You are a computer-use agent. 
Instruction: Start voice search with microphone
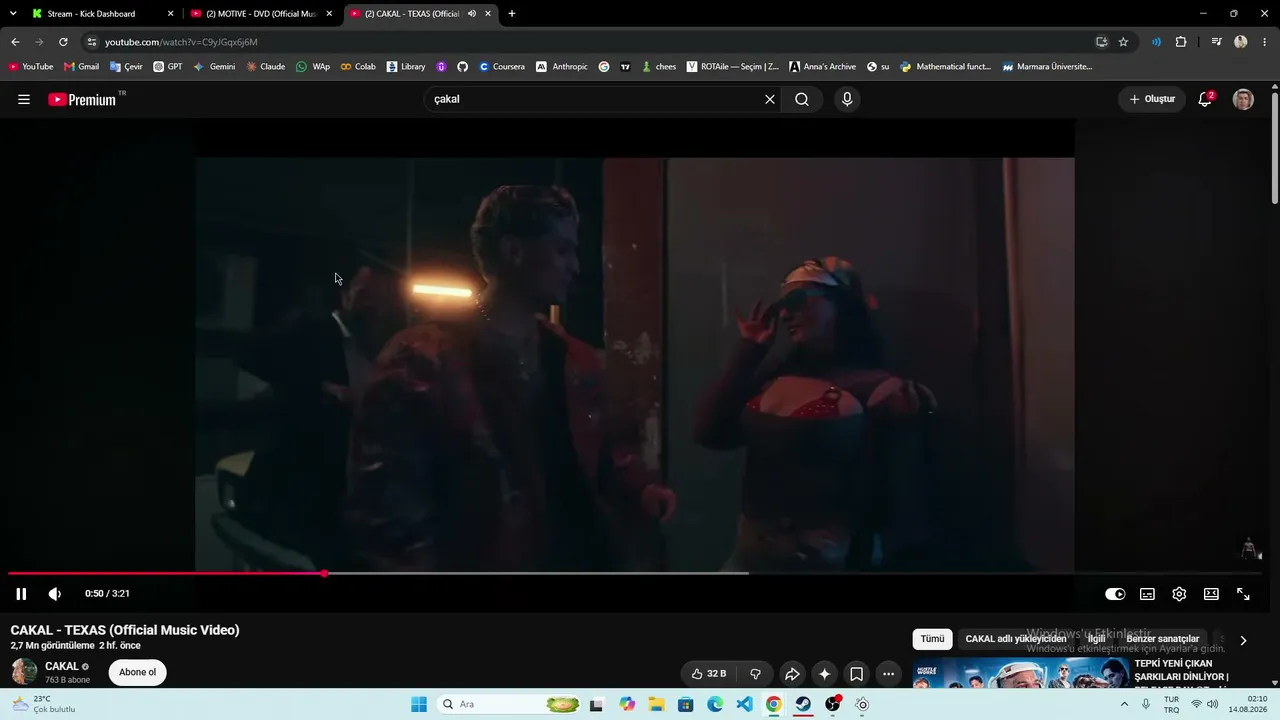(847, 99)
